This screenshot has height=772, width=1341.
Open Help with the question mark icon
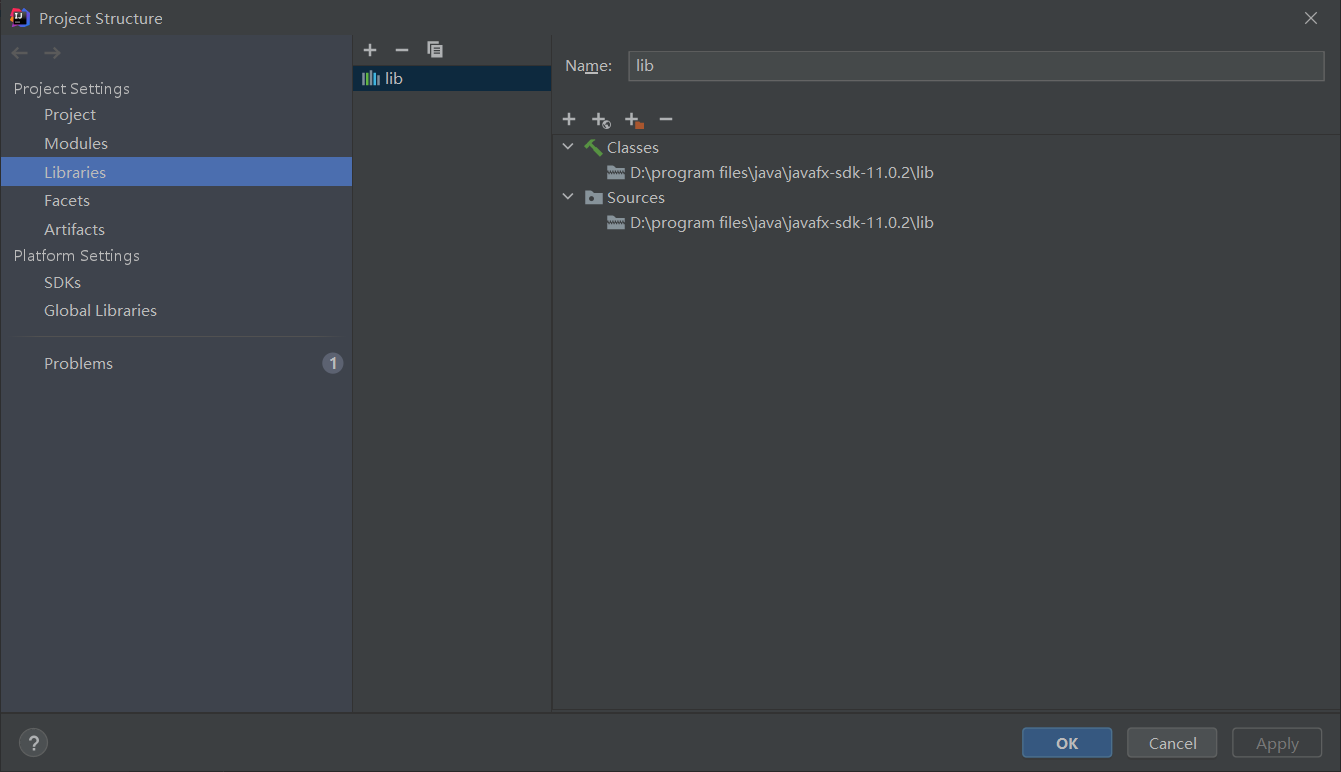click(x=33, y=742)
